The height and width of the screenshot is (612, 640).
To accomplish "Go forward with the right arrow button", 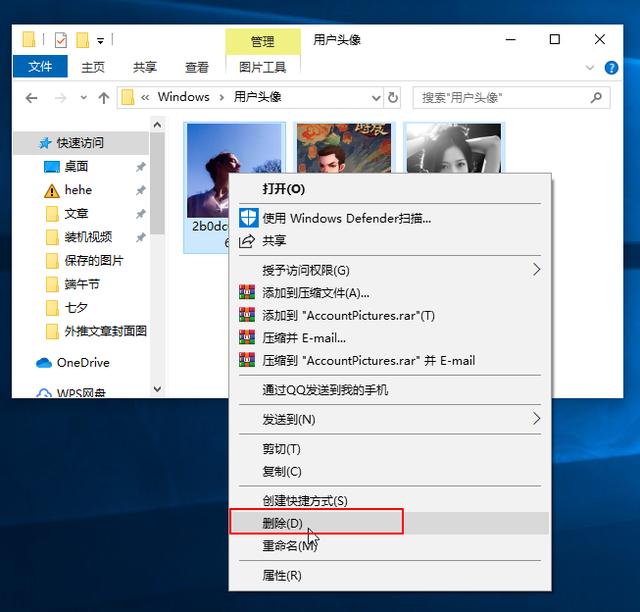I will tap(60, 98).
